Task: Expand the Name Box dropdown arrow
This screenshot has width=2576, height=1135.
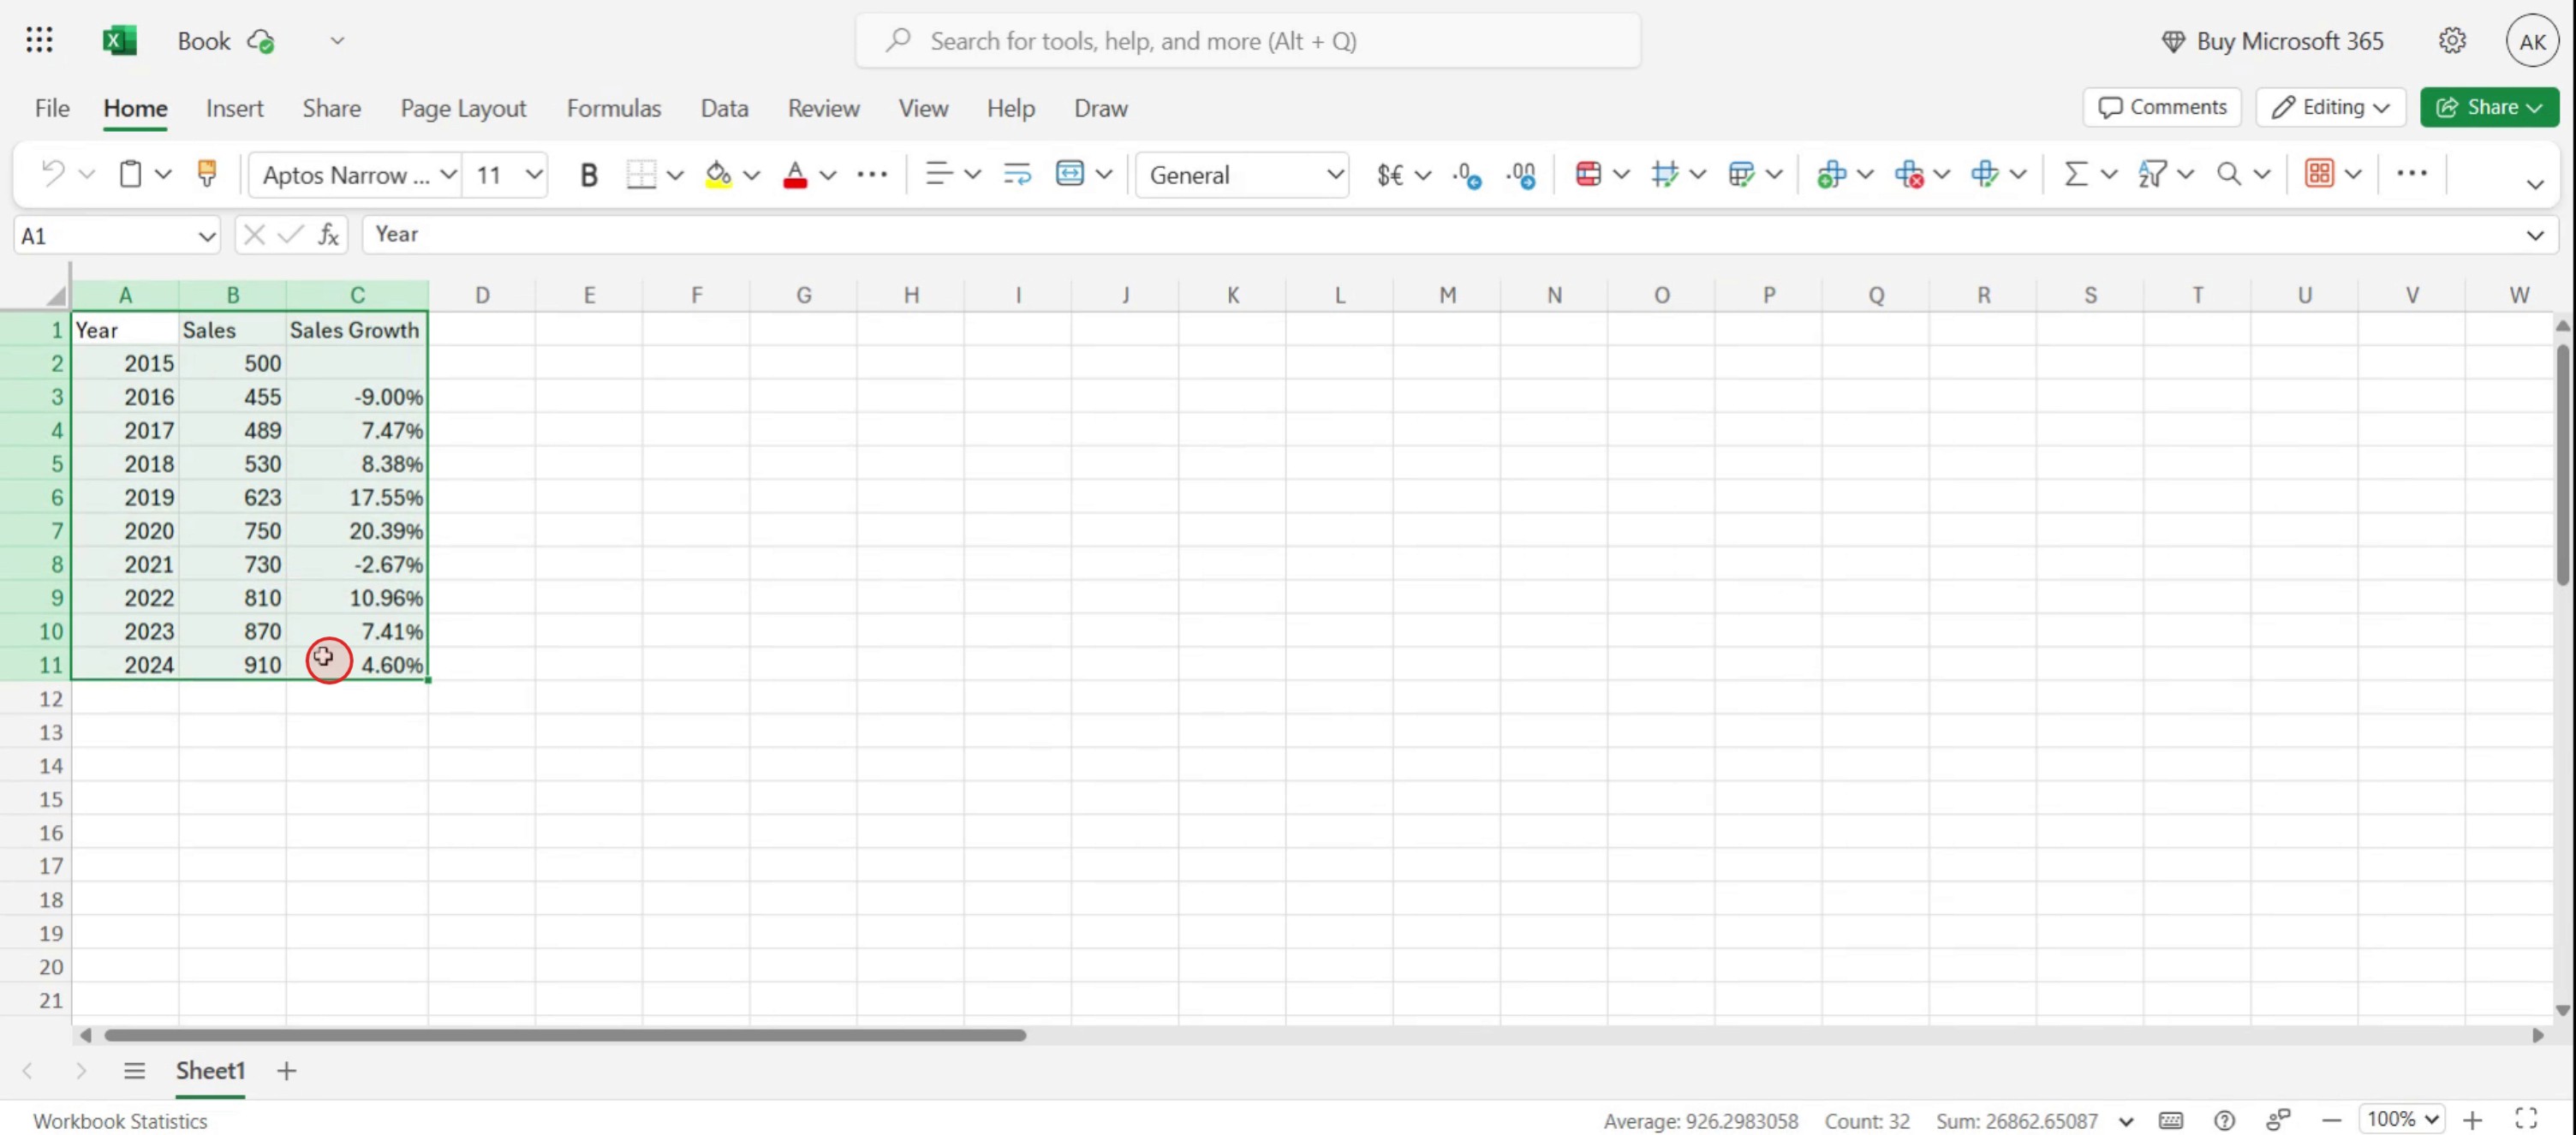Action: click(206, 236)
